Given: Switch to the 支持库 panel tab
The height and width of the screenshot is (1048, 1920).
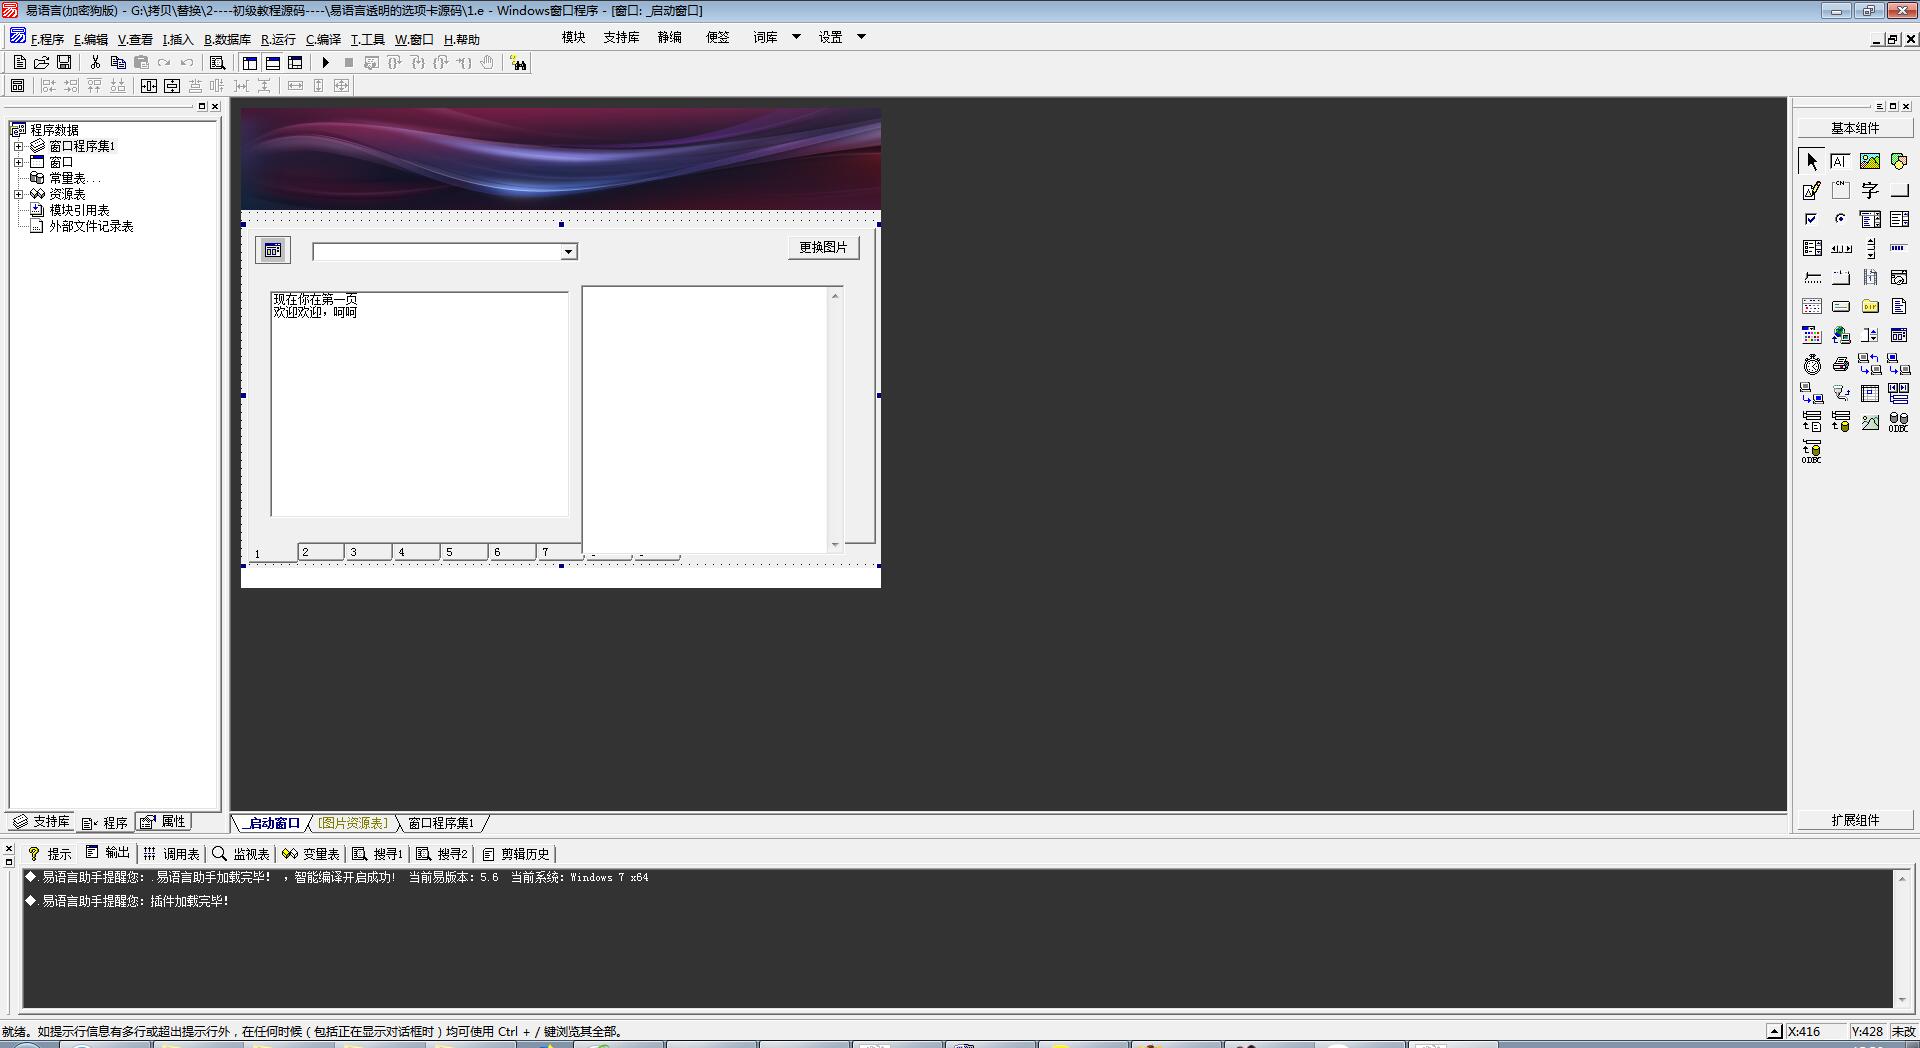Looking at the screenshot, I should [42, 821].
